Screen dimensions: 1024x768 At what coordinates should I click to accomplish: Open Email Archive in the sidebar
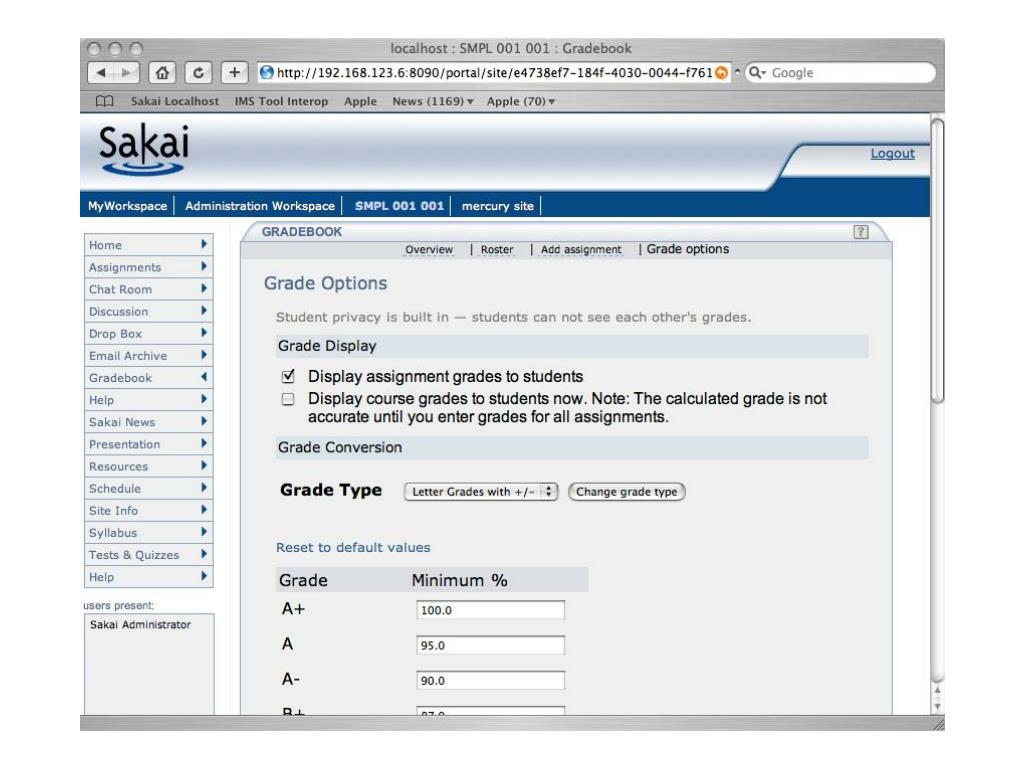click(148, 356)
